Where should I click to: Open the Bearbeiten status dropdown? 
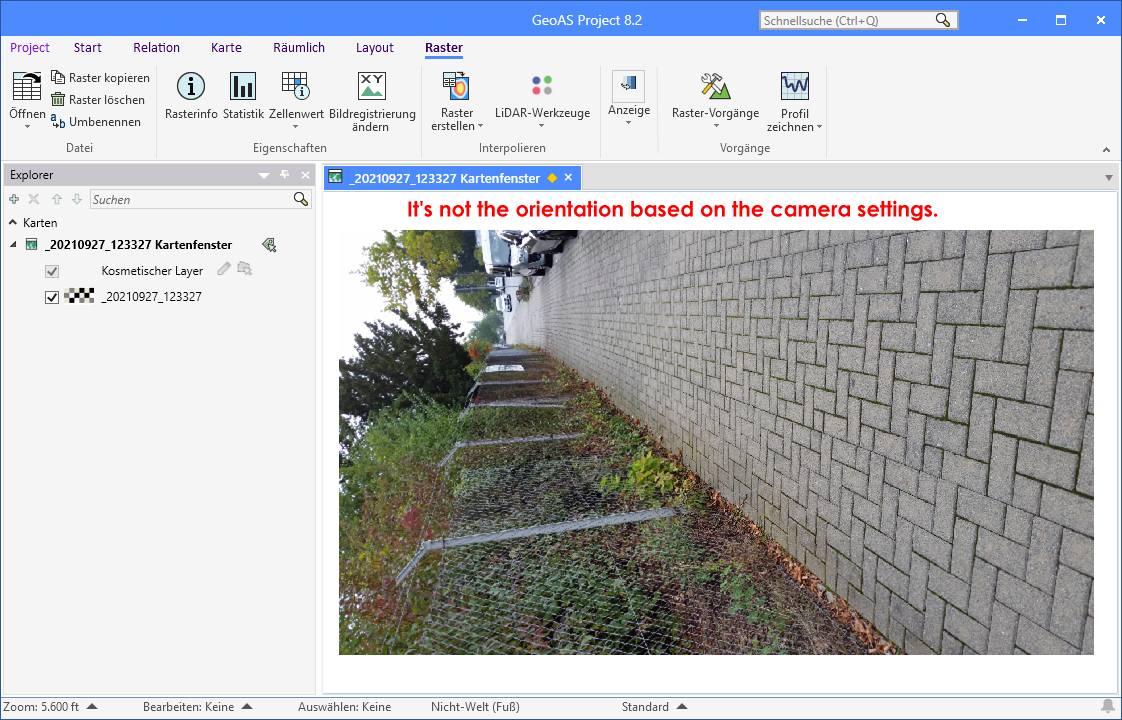[x=247, y=706]
